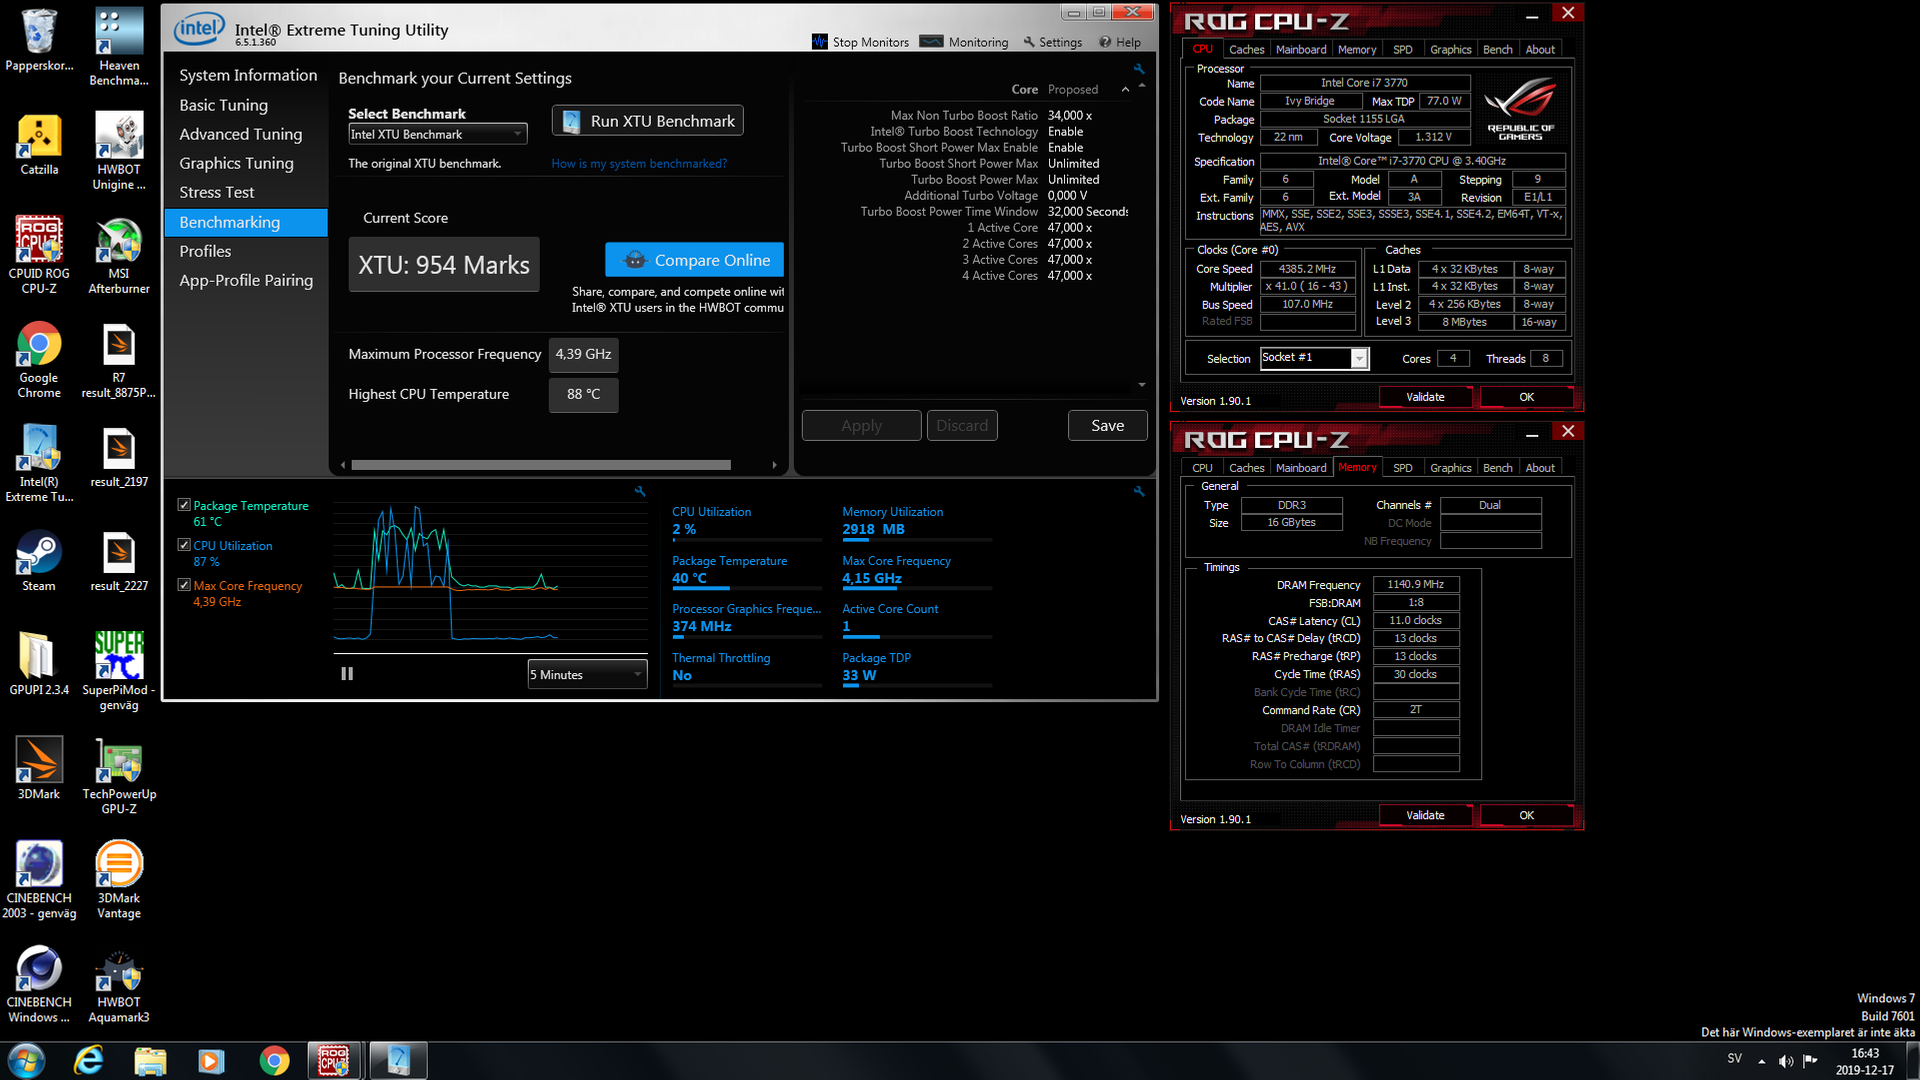Screen dimensions: 1920x1080
Task: Click wrench icon above Proposed settings column
Action: tap(1138, 69)
